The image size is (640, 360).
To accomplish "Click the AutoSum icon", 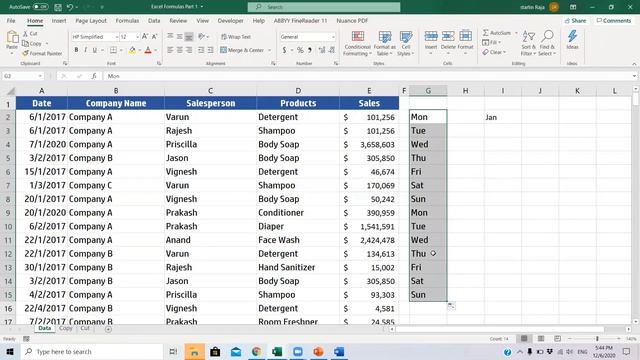I will (x=486, y=33).
